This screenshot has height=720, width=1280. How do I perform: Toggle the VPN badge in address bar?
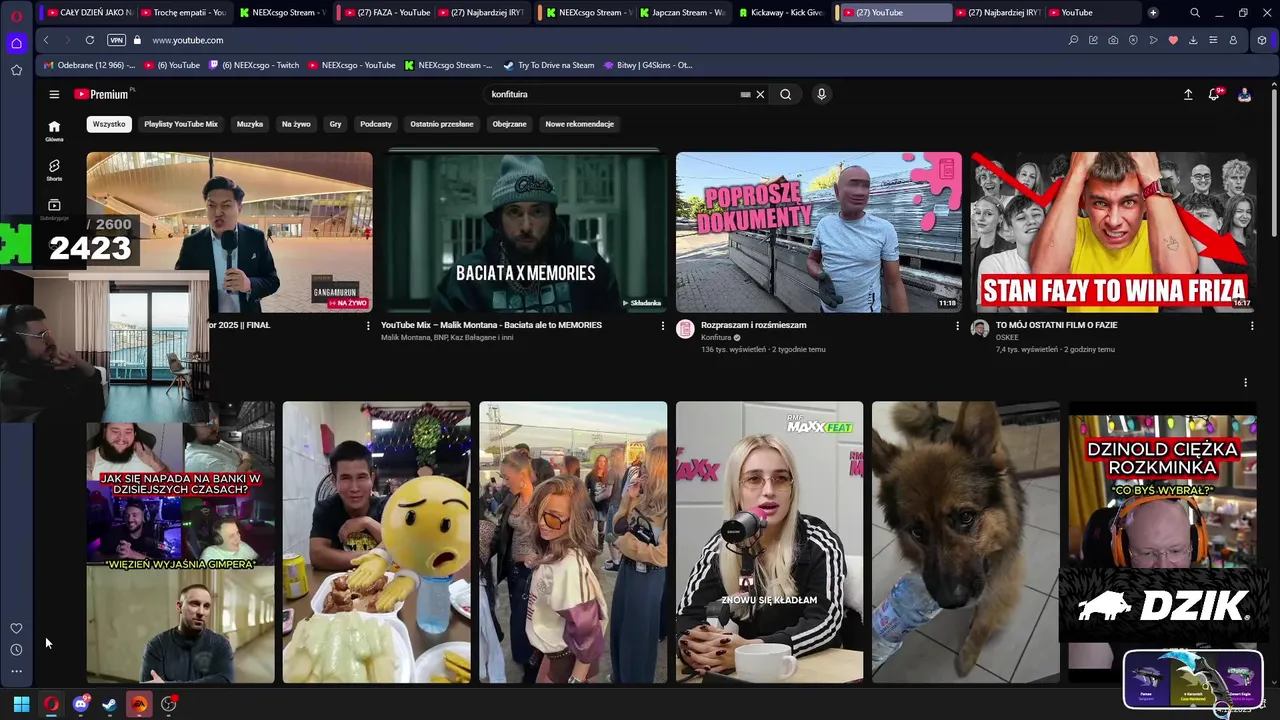coord(116,40)
